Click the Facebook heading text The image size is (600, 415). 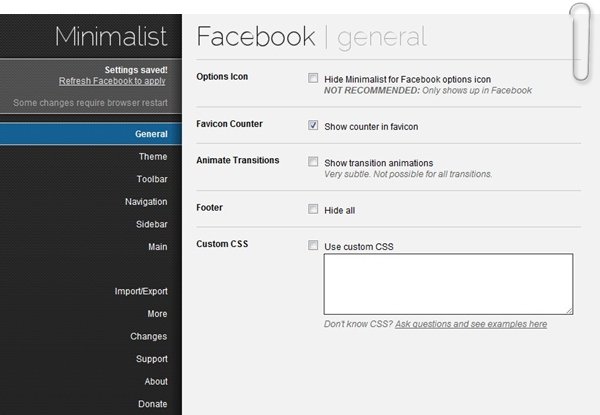point(256,37)
